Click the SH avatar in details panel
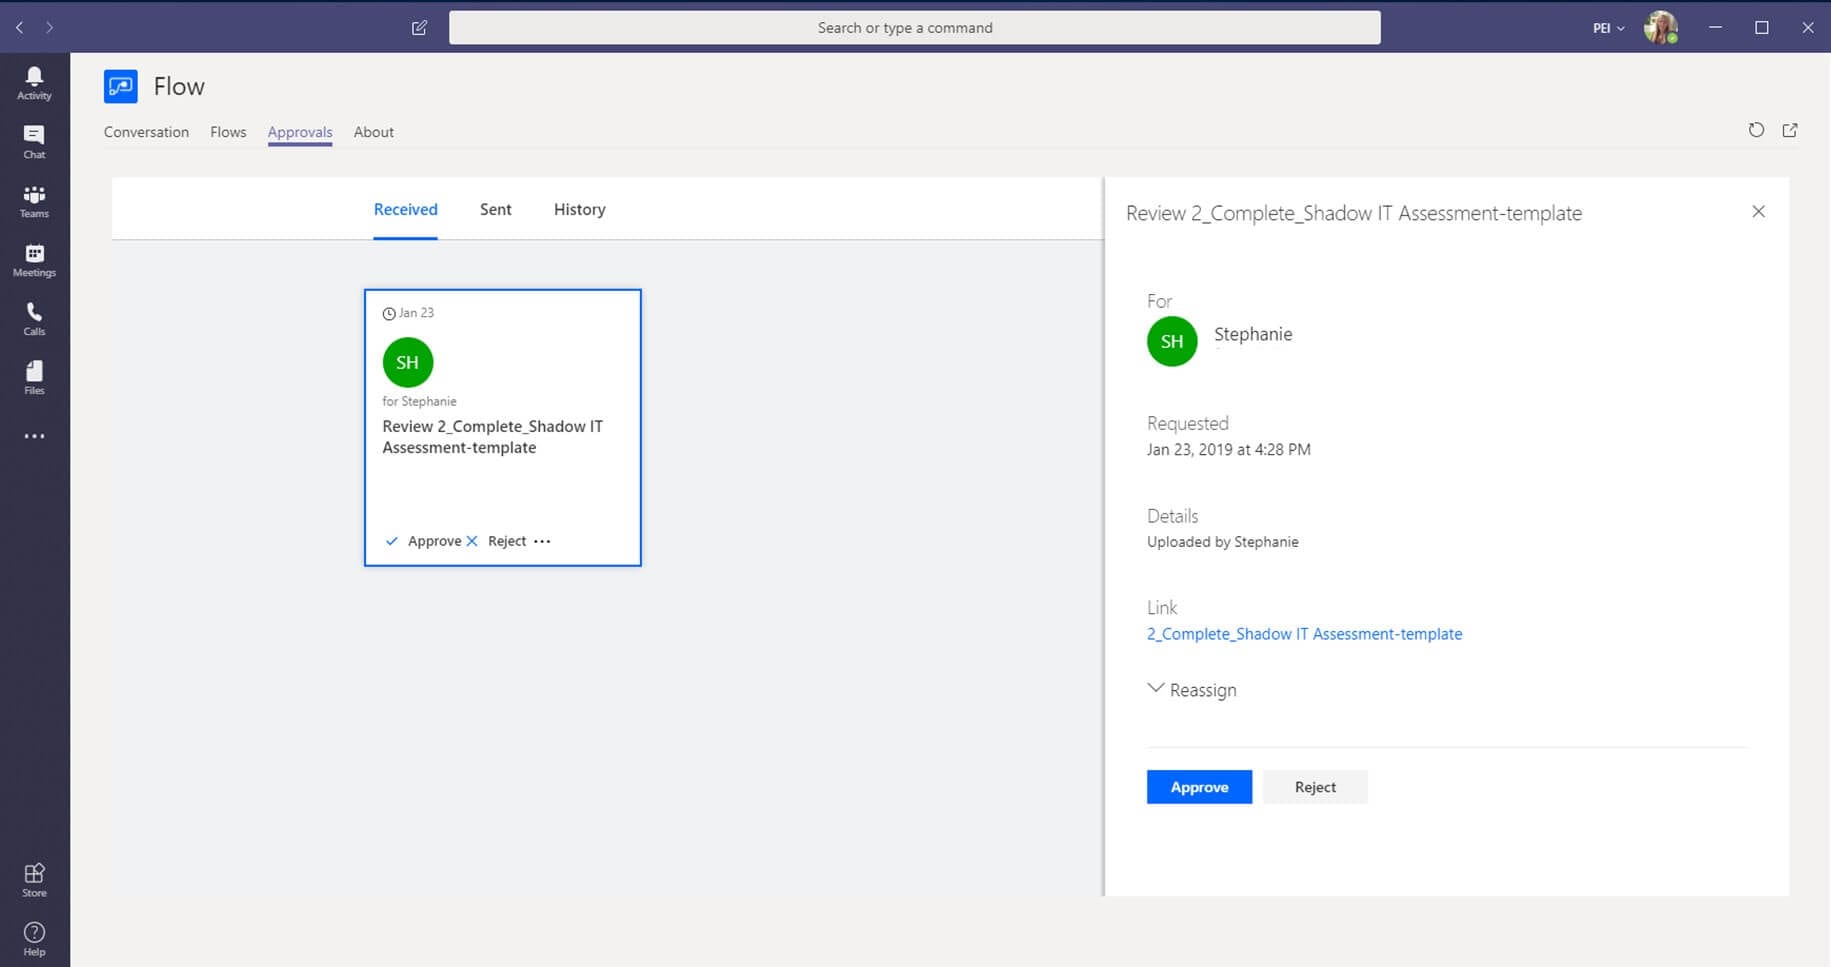Viewport: 1831px width, 967px height. 1172,341
